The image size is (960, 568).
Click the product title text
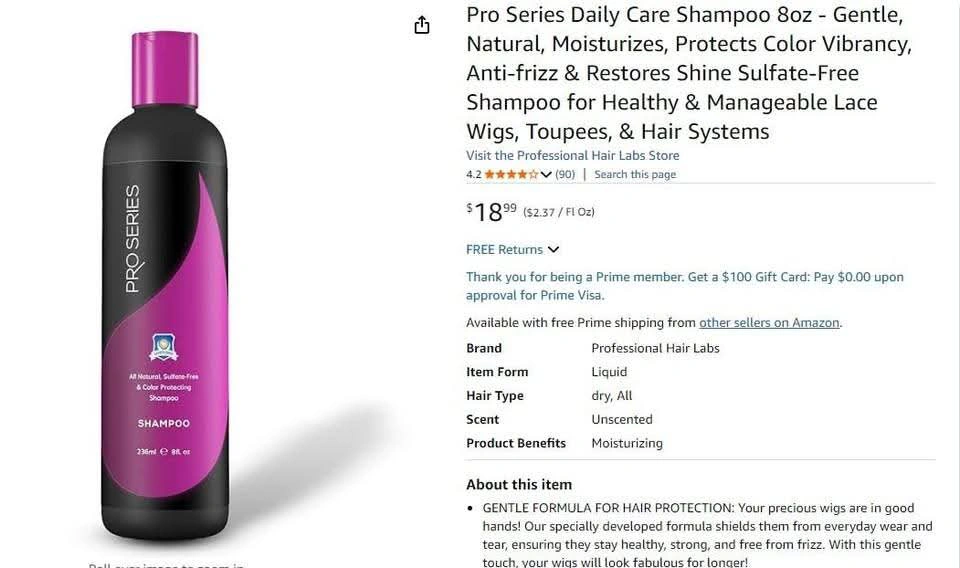pos(689,73)
